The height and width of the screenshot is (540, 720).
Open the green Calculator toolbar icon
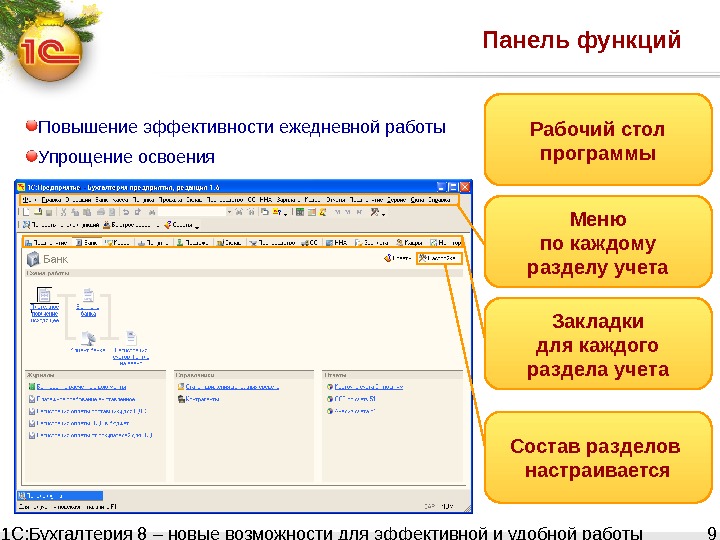point(300,212)
